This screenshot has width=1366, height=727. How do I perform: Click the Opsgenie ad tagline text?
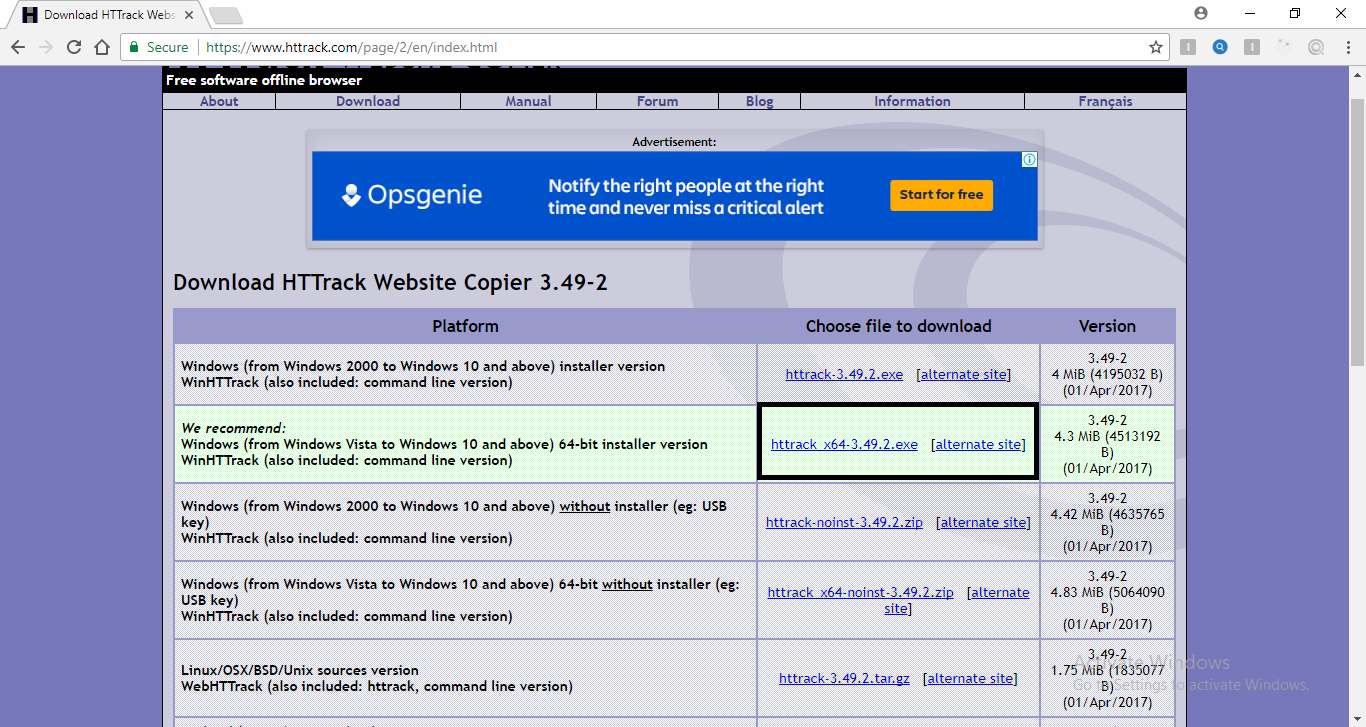point(686,197)
